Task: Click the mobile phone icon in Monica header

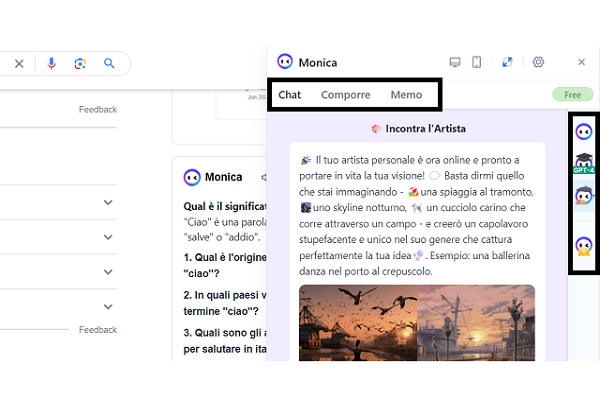Action: point(477,62)
